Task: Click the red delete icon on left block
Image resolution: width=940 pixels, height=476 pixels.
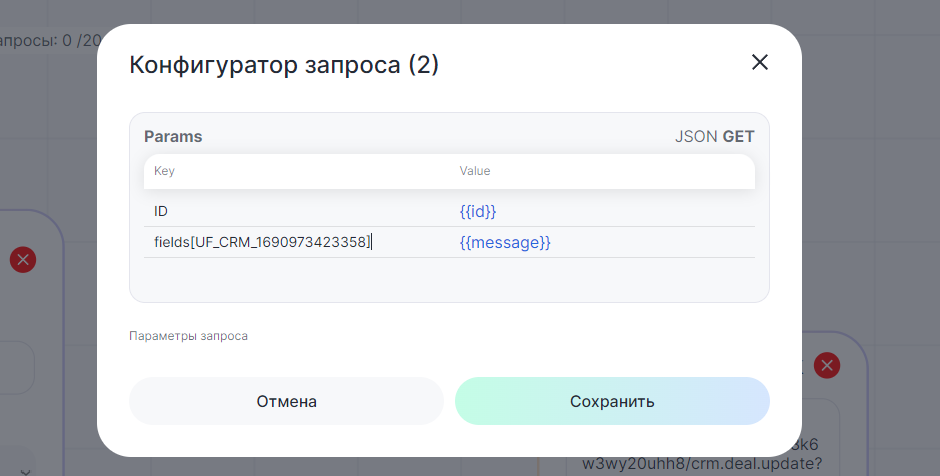Action: coord(23,260)
